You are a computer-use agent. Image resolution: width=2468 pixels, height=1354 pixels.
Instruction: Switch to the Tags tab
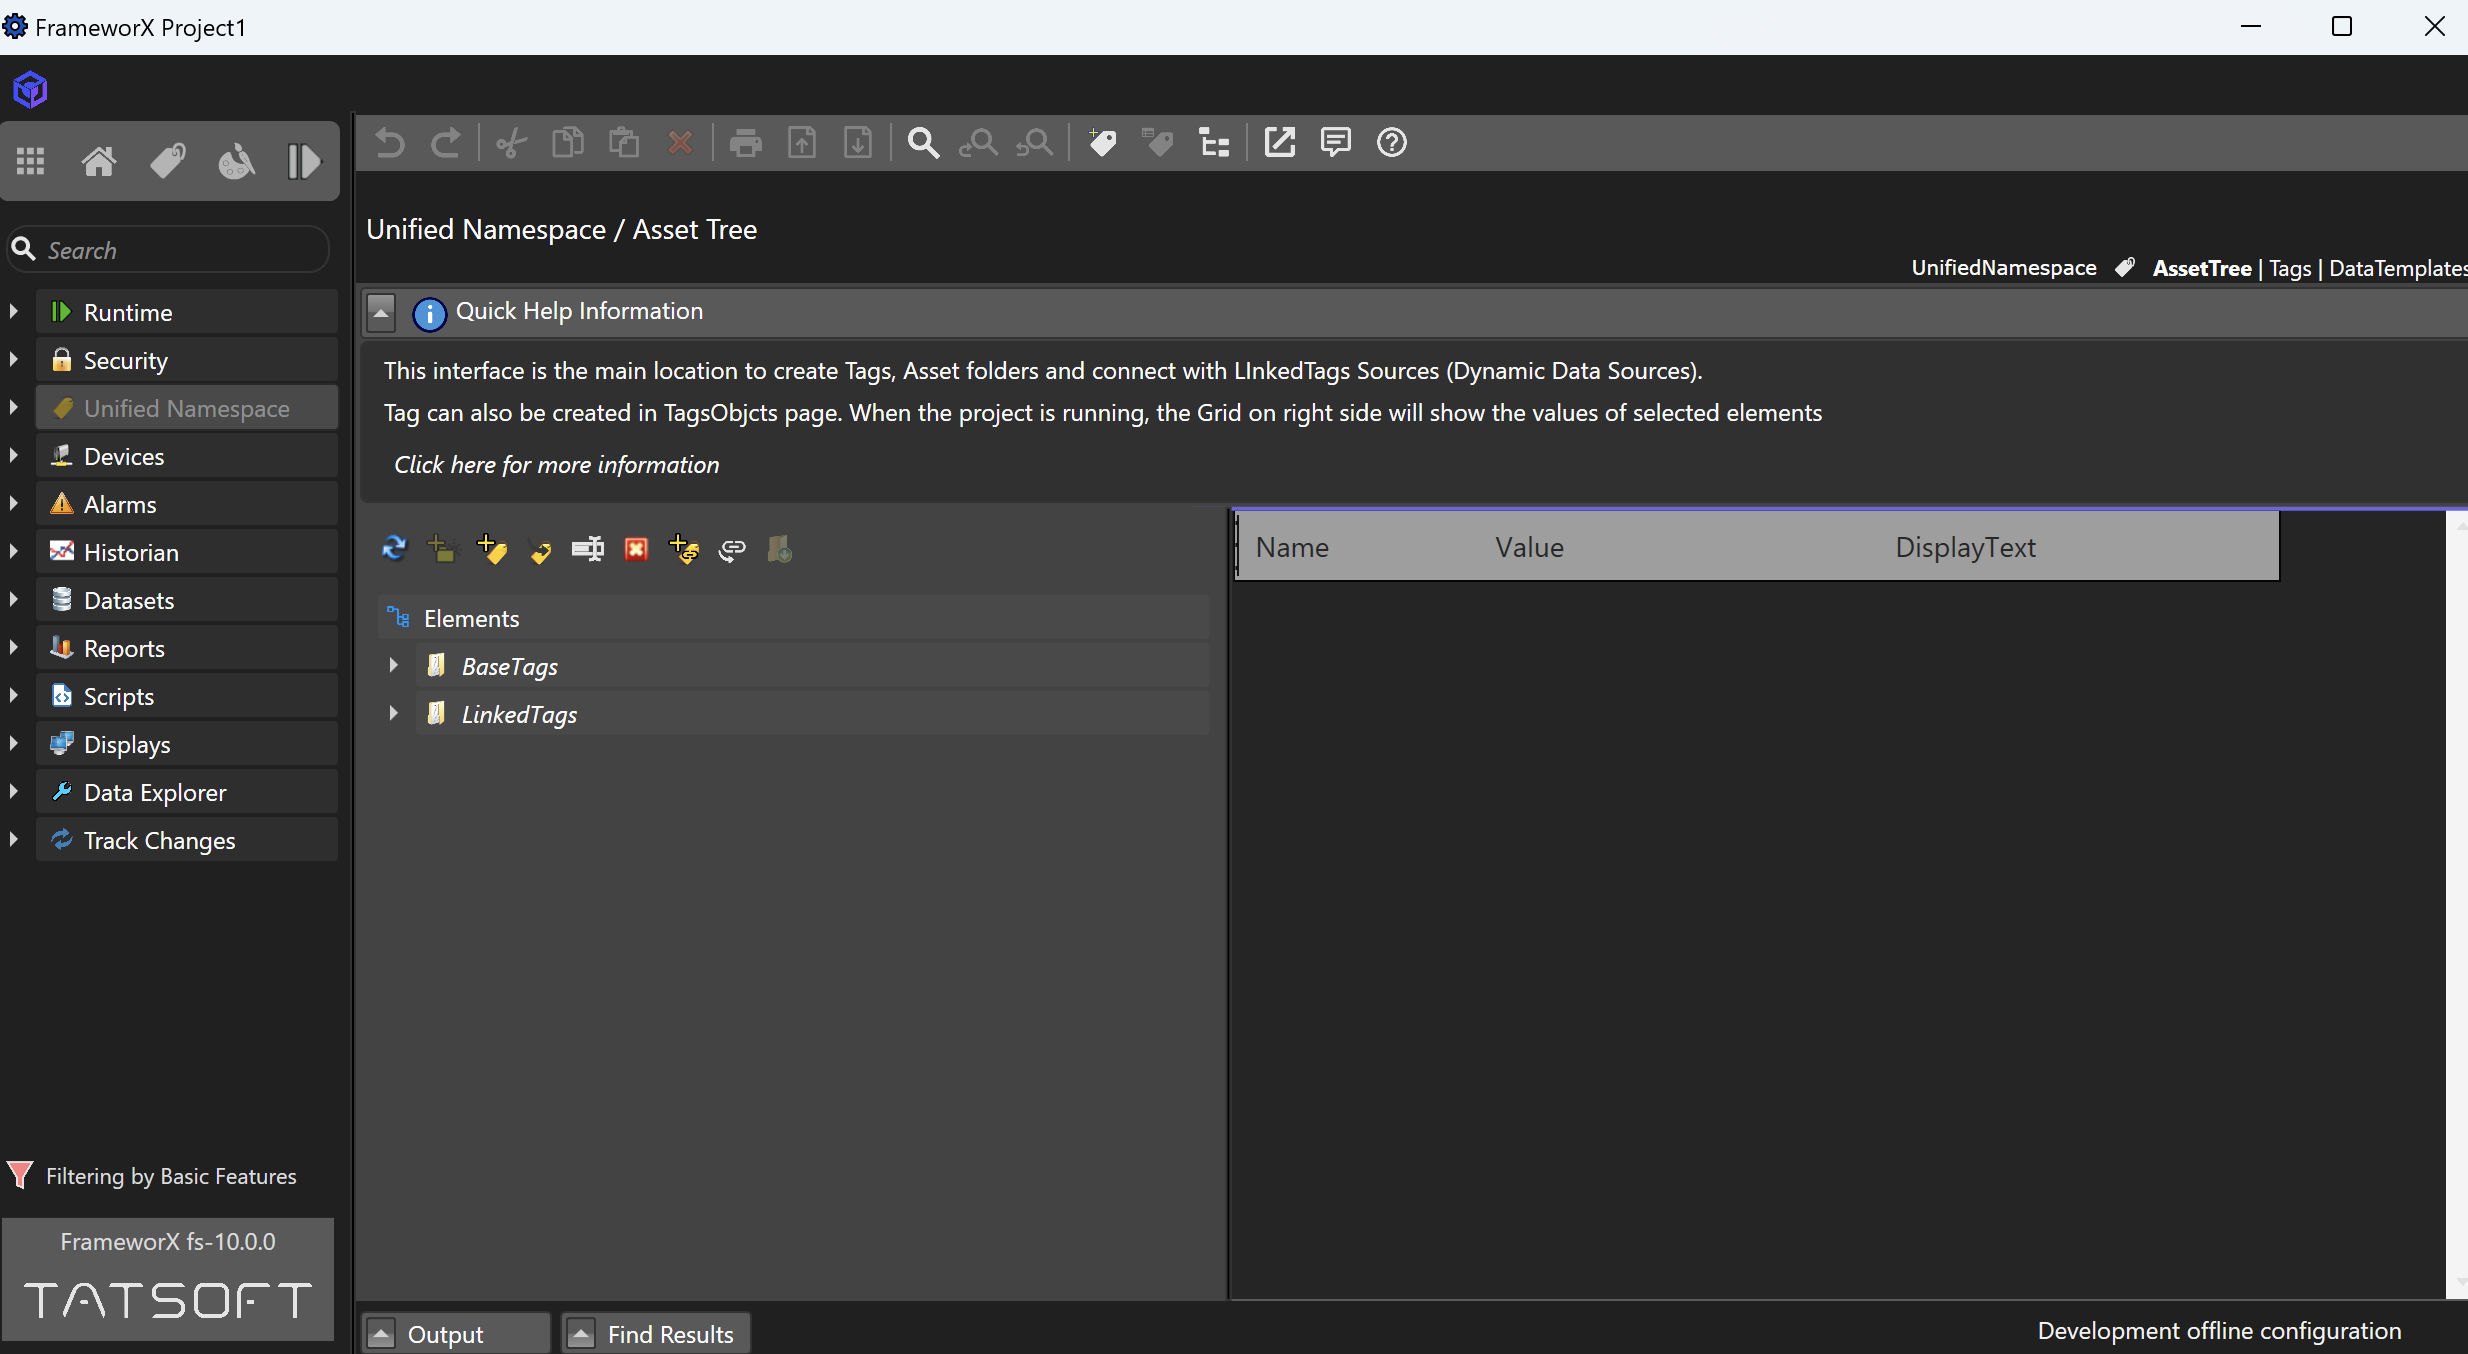[x=2290, y=268]
